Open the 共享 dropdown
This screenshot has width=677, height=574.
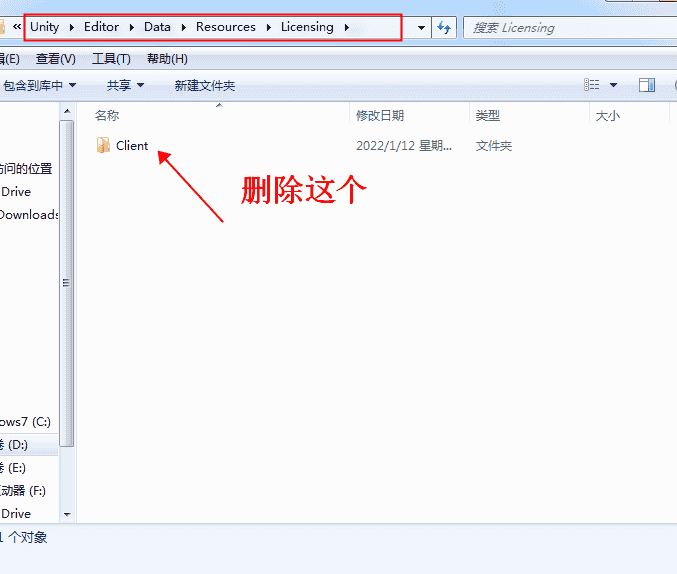(x=125, y=85)
